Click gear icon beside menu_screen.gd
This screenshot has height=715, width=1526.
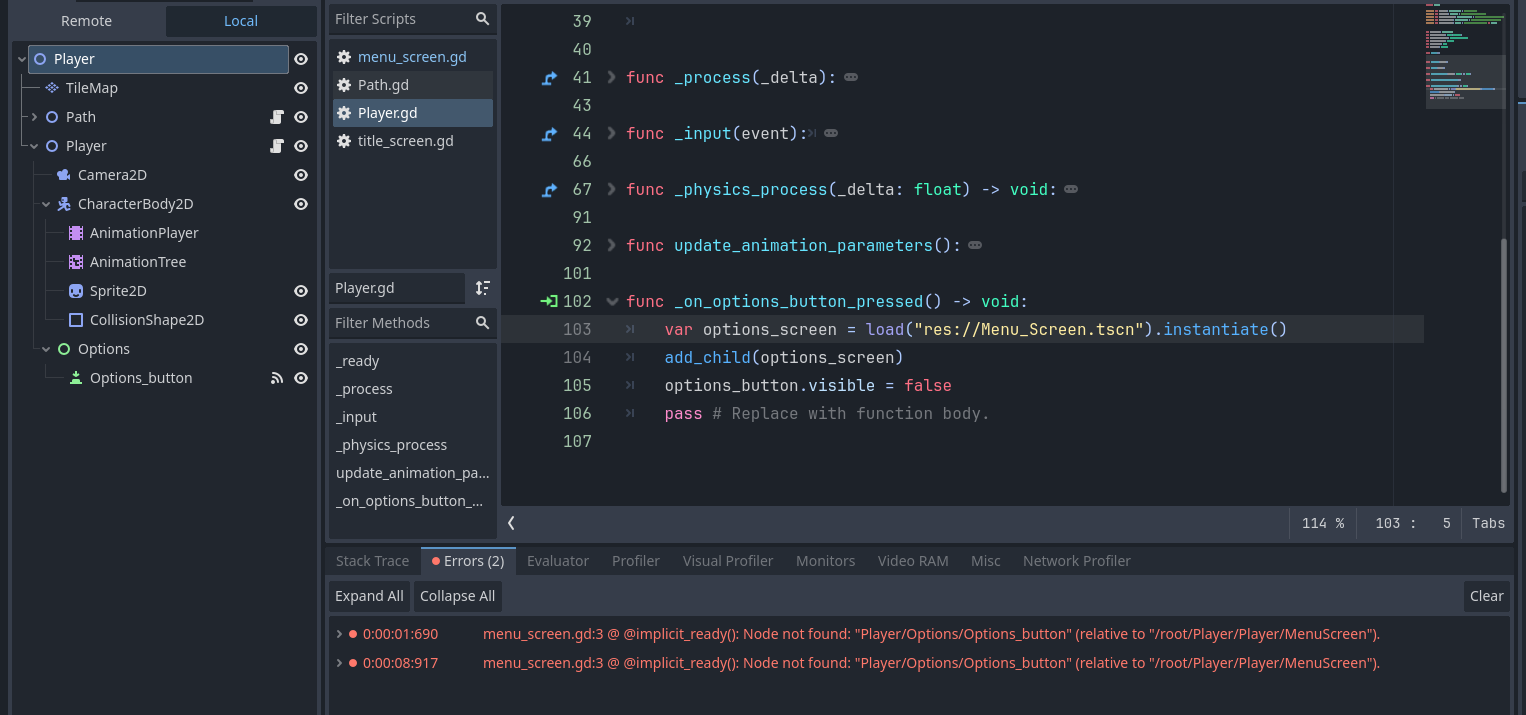[x=344, y=57]
